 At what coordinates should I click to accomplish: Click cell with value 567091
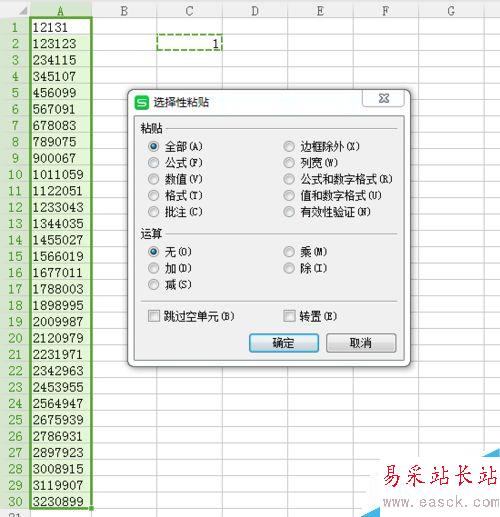pyautogui.click(x=61, y=109)
